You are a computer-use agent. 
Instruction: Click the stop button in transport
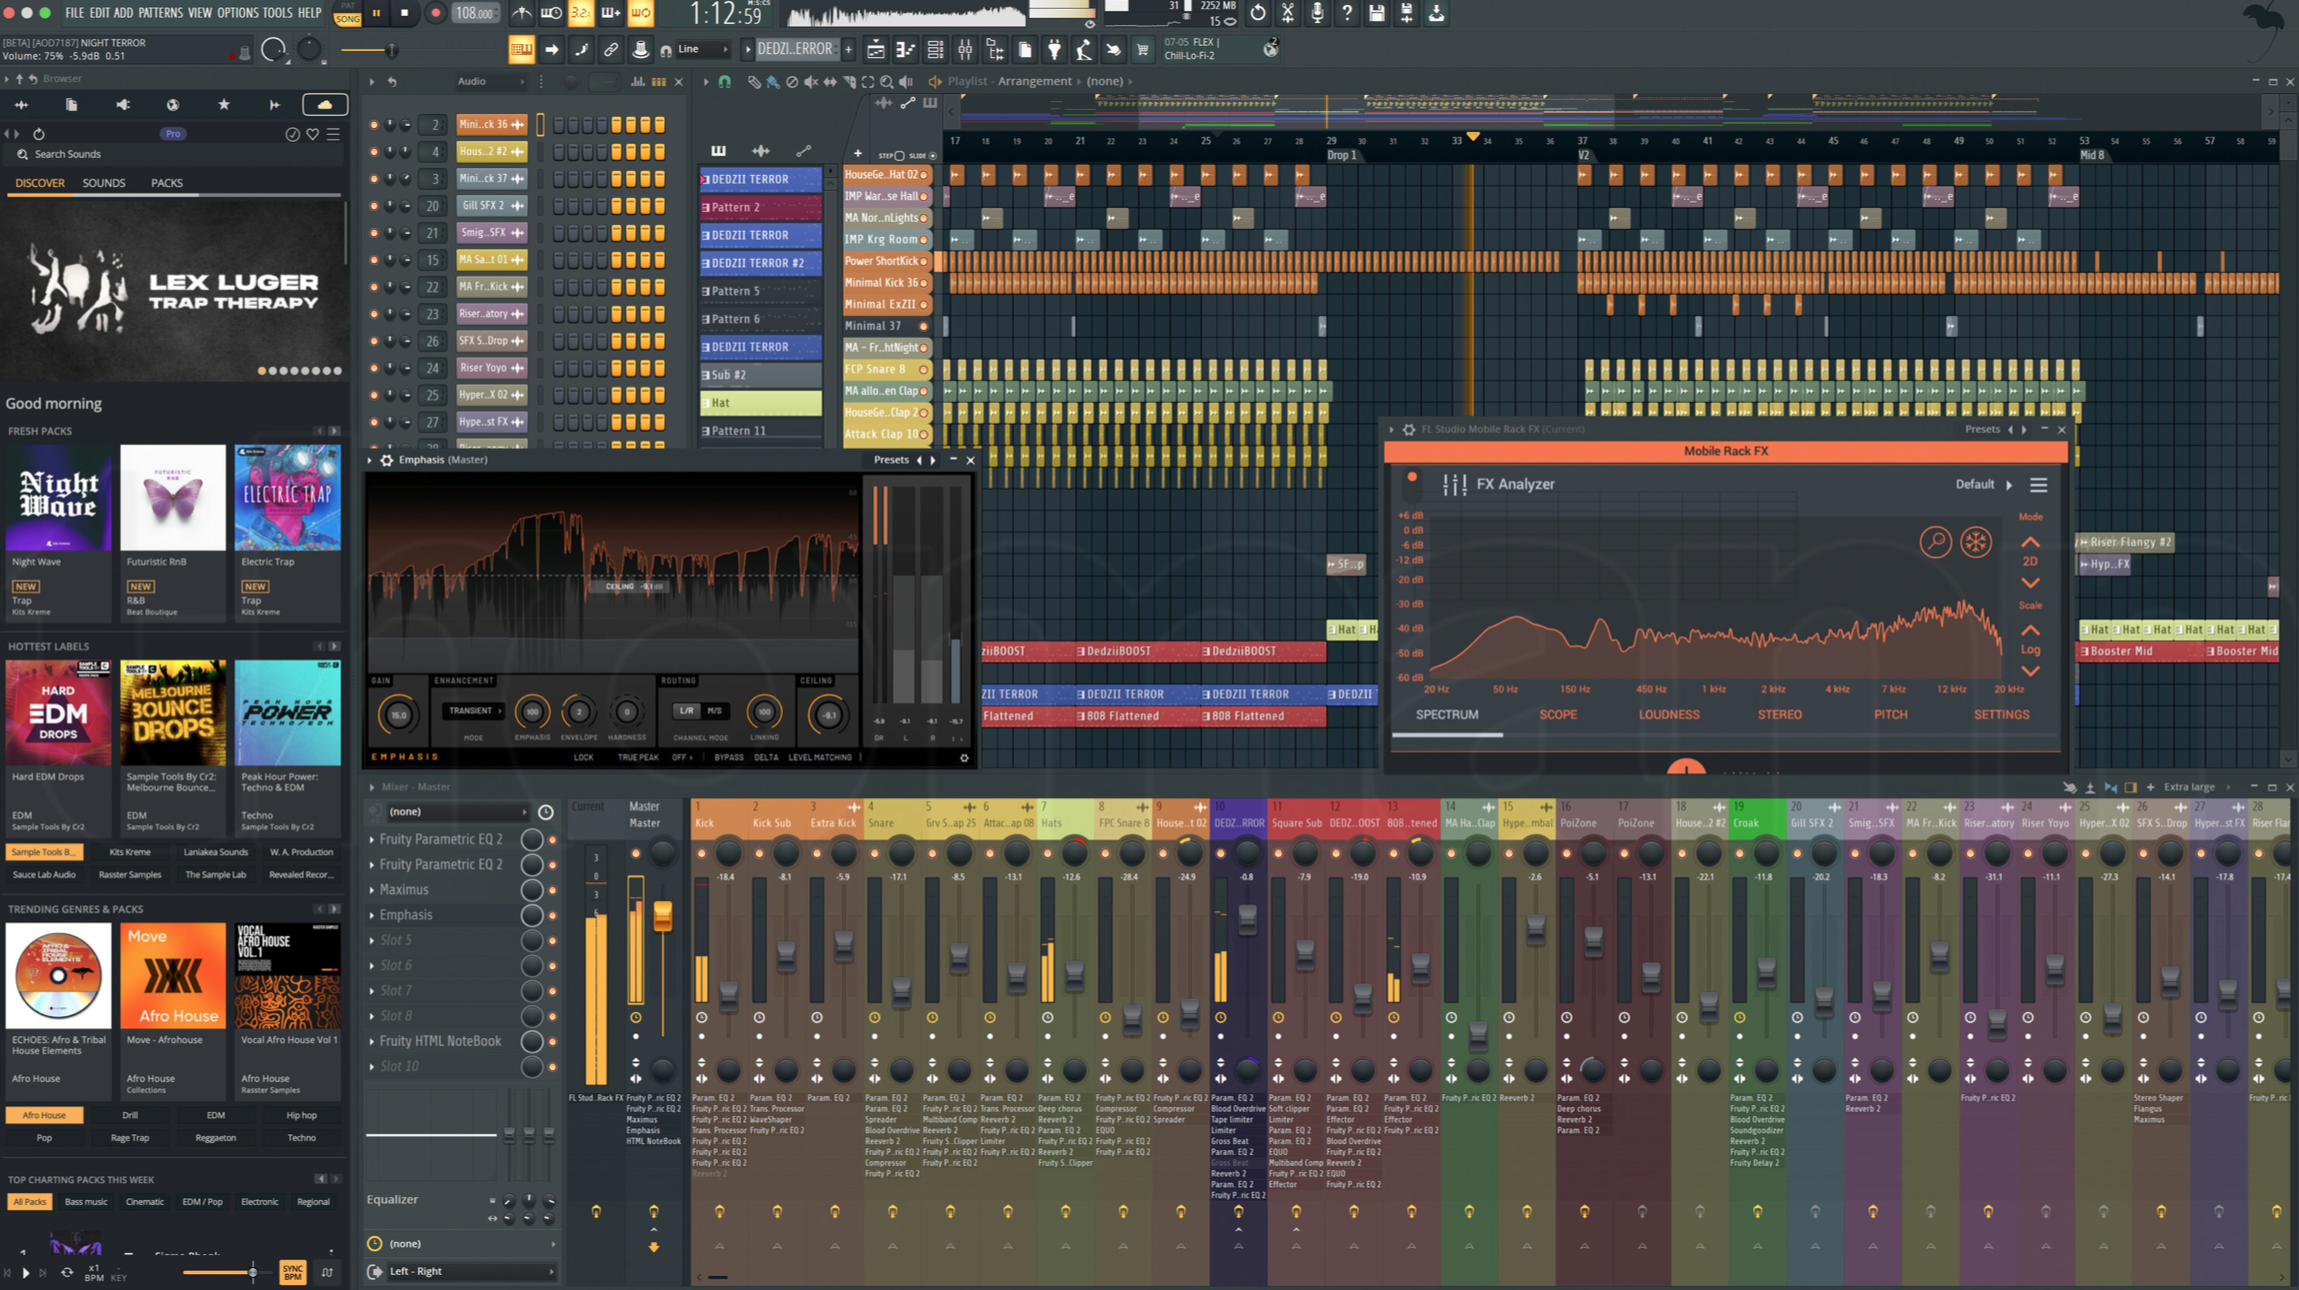pos(405,14)
